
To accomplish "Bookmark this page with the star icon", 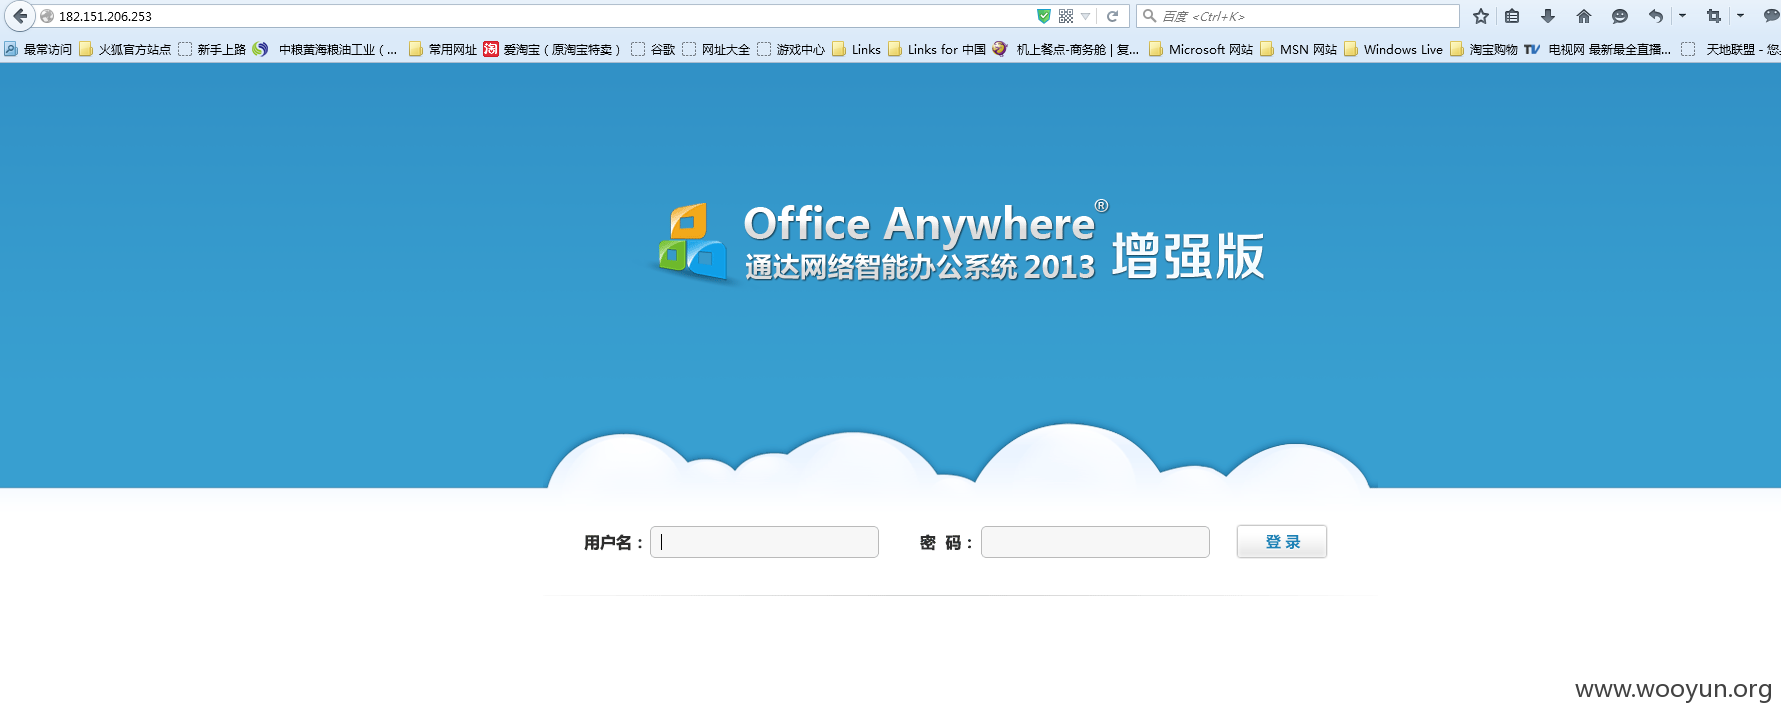I will pos(1481,16).
